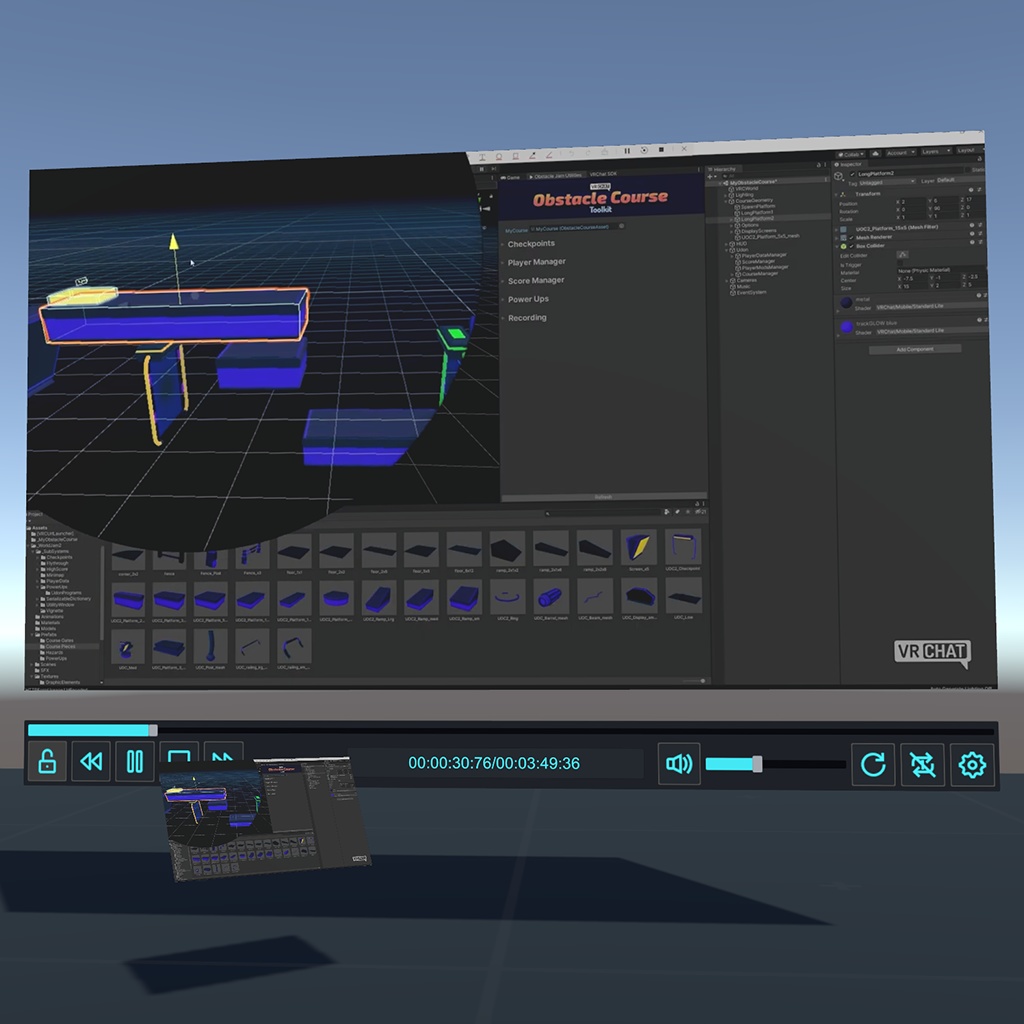Open the Obstacle Jam Utilities tab
1024x1024 pixels.
point(556,174)
